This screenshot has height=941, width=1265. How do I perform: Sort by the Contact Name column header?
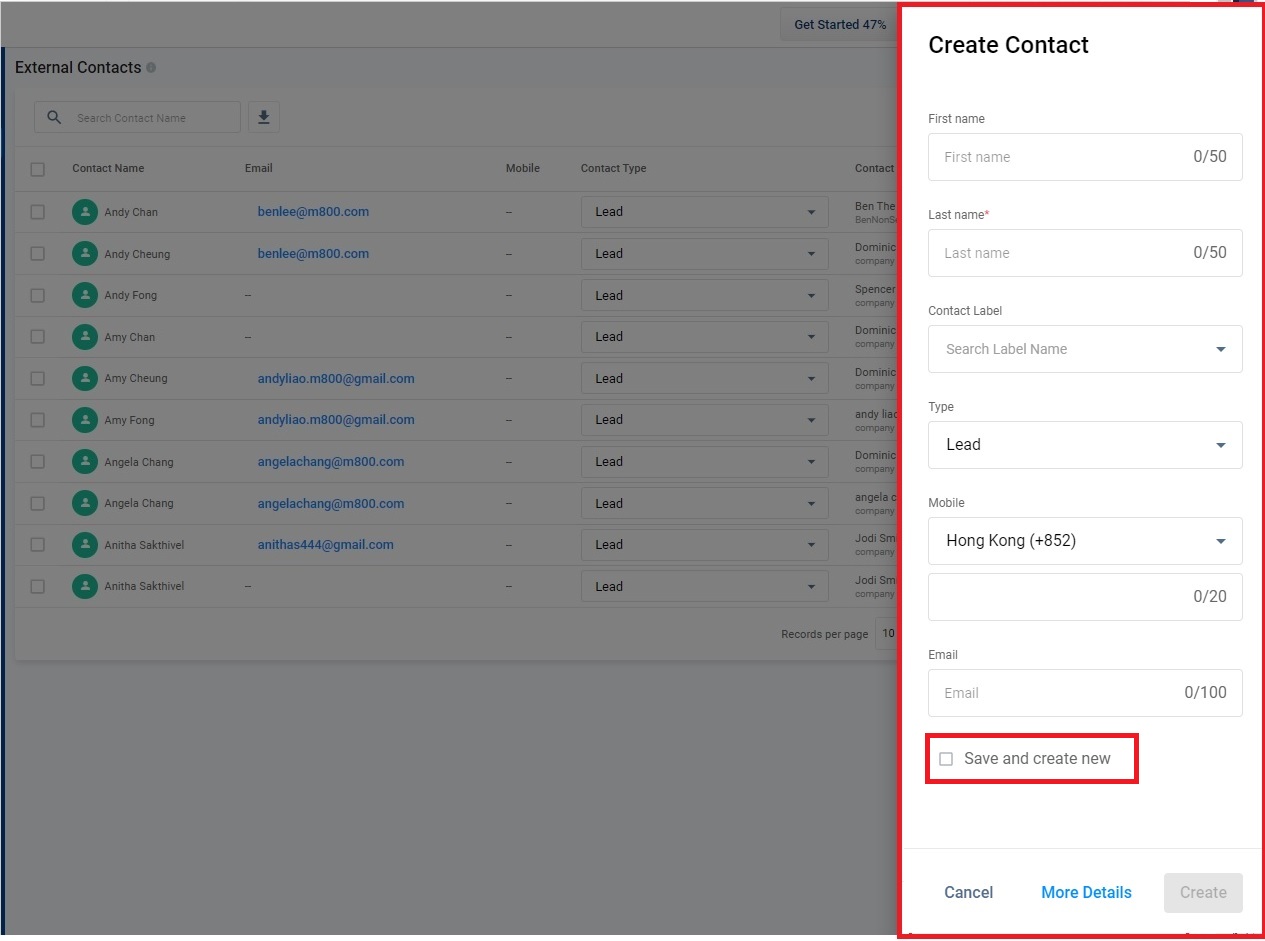coord(108,168)
